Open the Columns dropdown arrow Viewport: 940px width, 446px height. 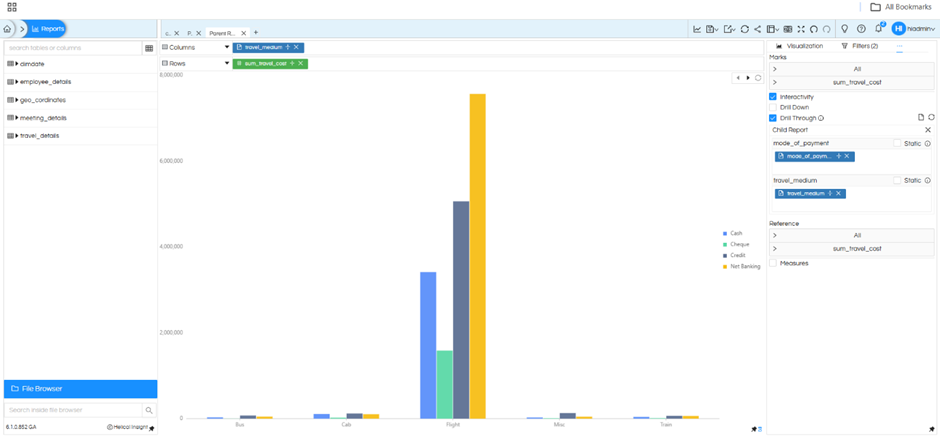coord(227,47)
